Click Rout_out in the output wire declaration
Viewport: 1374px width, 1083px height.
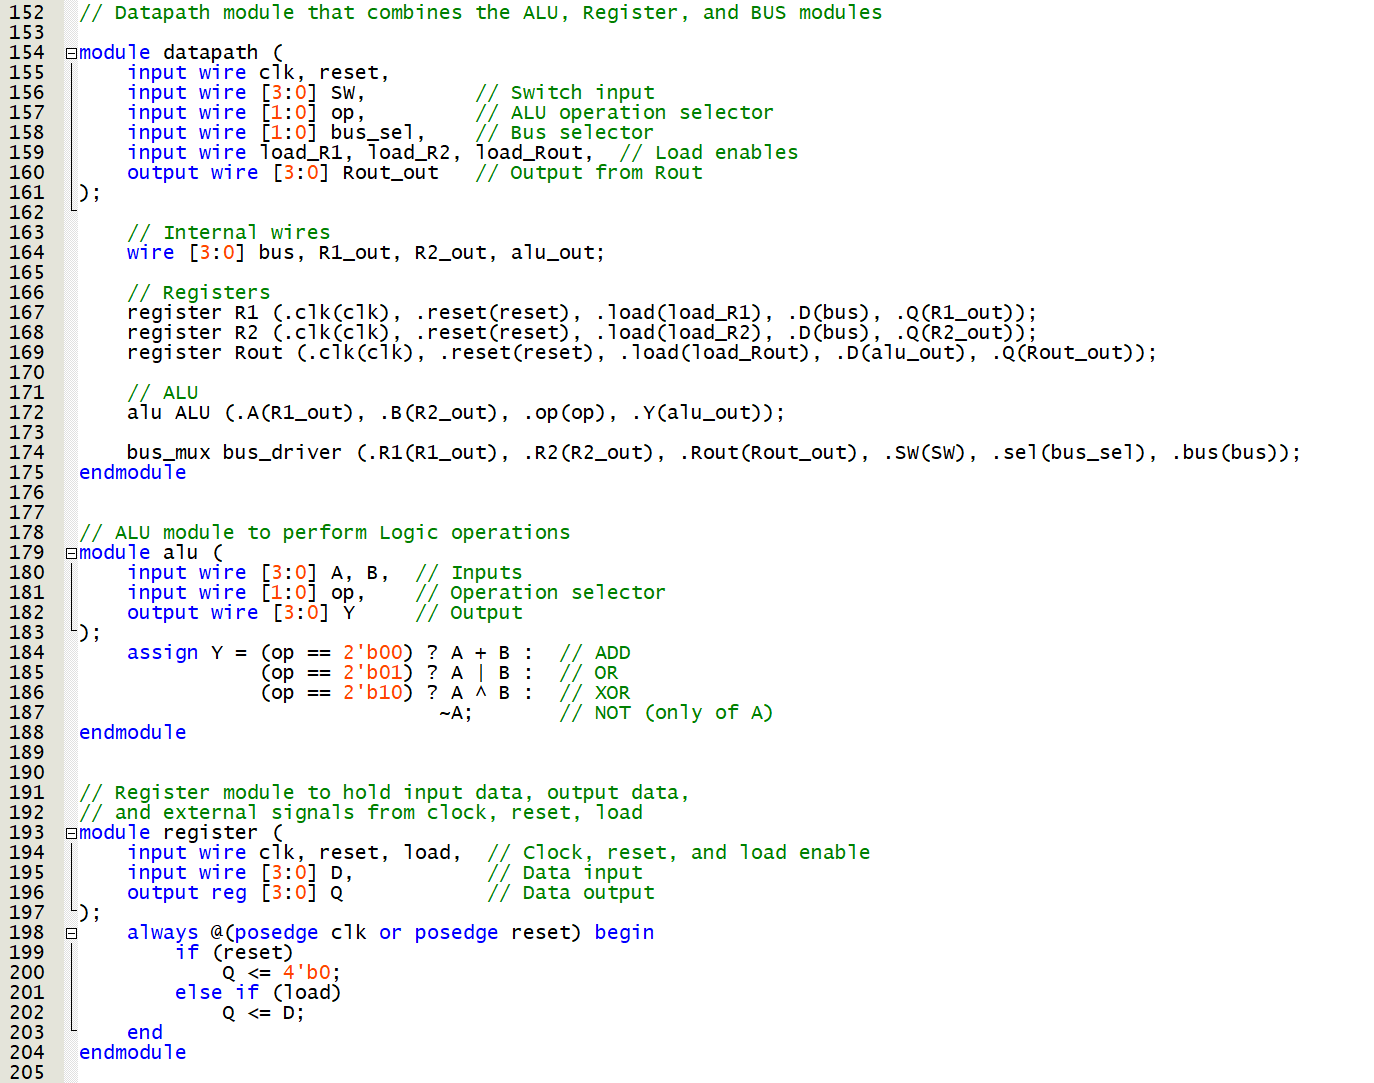[390, 173]
